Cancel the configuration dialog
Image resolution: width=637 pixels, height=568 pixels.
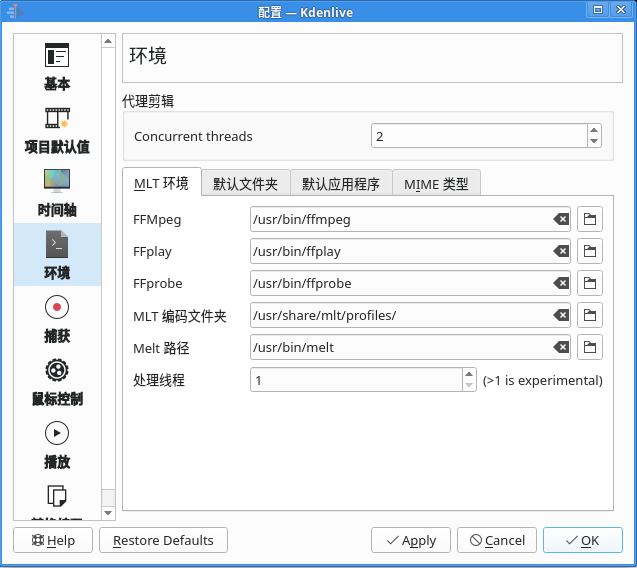click(497, 540)
